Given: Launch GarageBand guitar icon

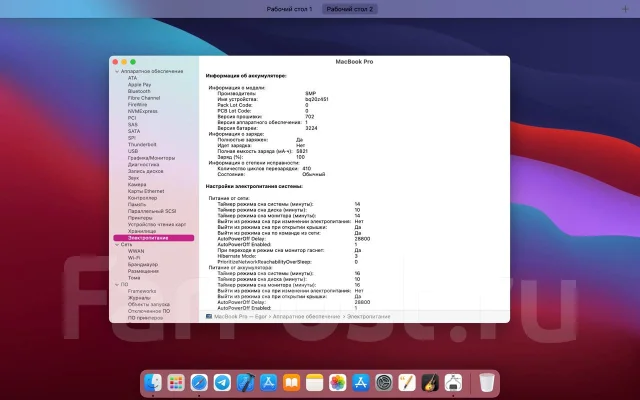Looking at the screenshot, I should (x=430, y=383).
